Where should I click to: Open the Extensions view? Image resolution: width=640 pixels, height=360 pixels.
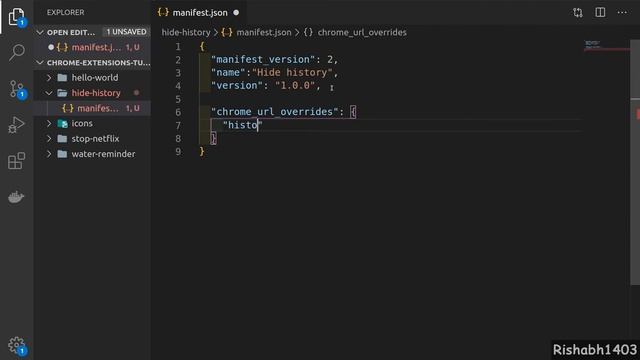(x=16, y=161)
